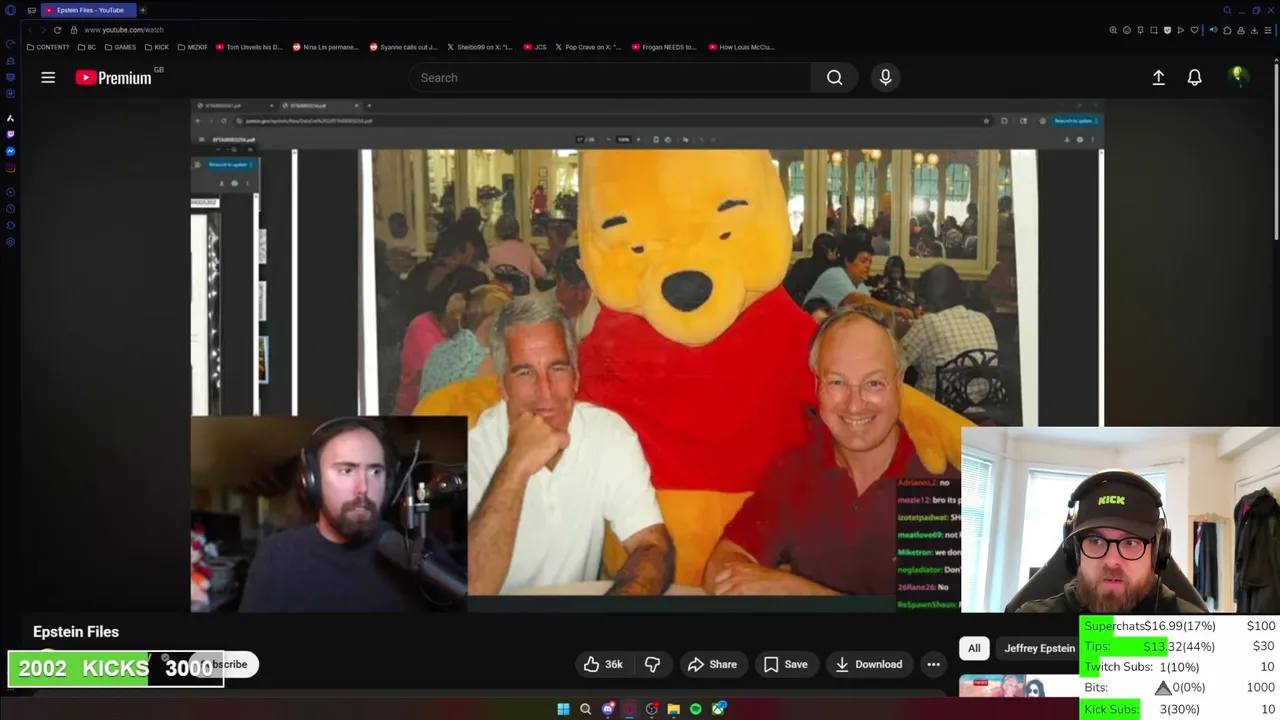
Task: Open the KICK bookmarks folder
Action: point(157,47)
